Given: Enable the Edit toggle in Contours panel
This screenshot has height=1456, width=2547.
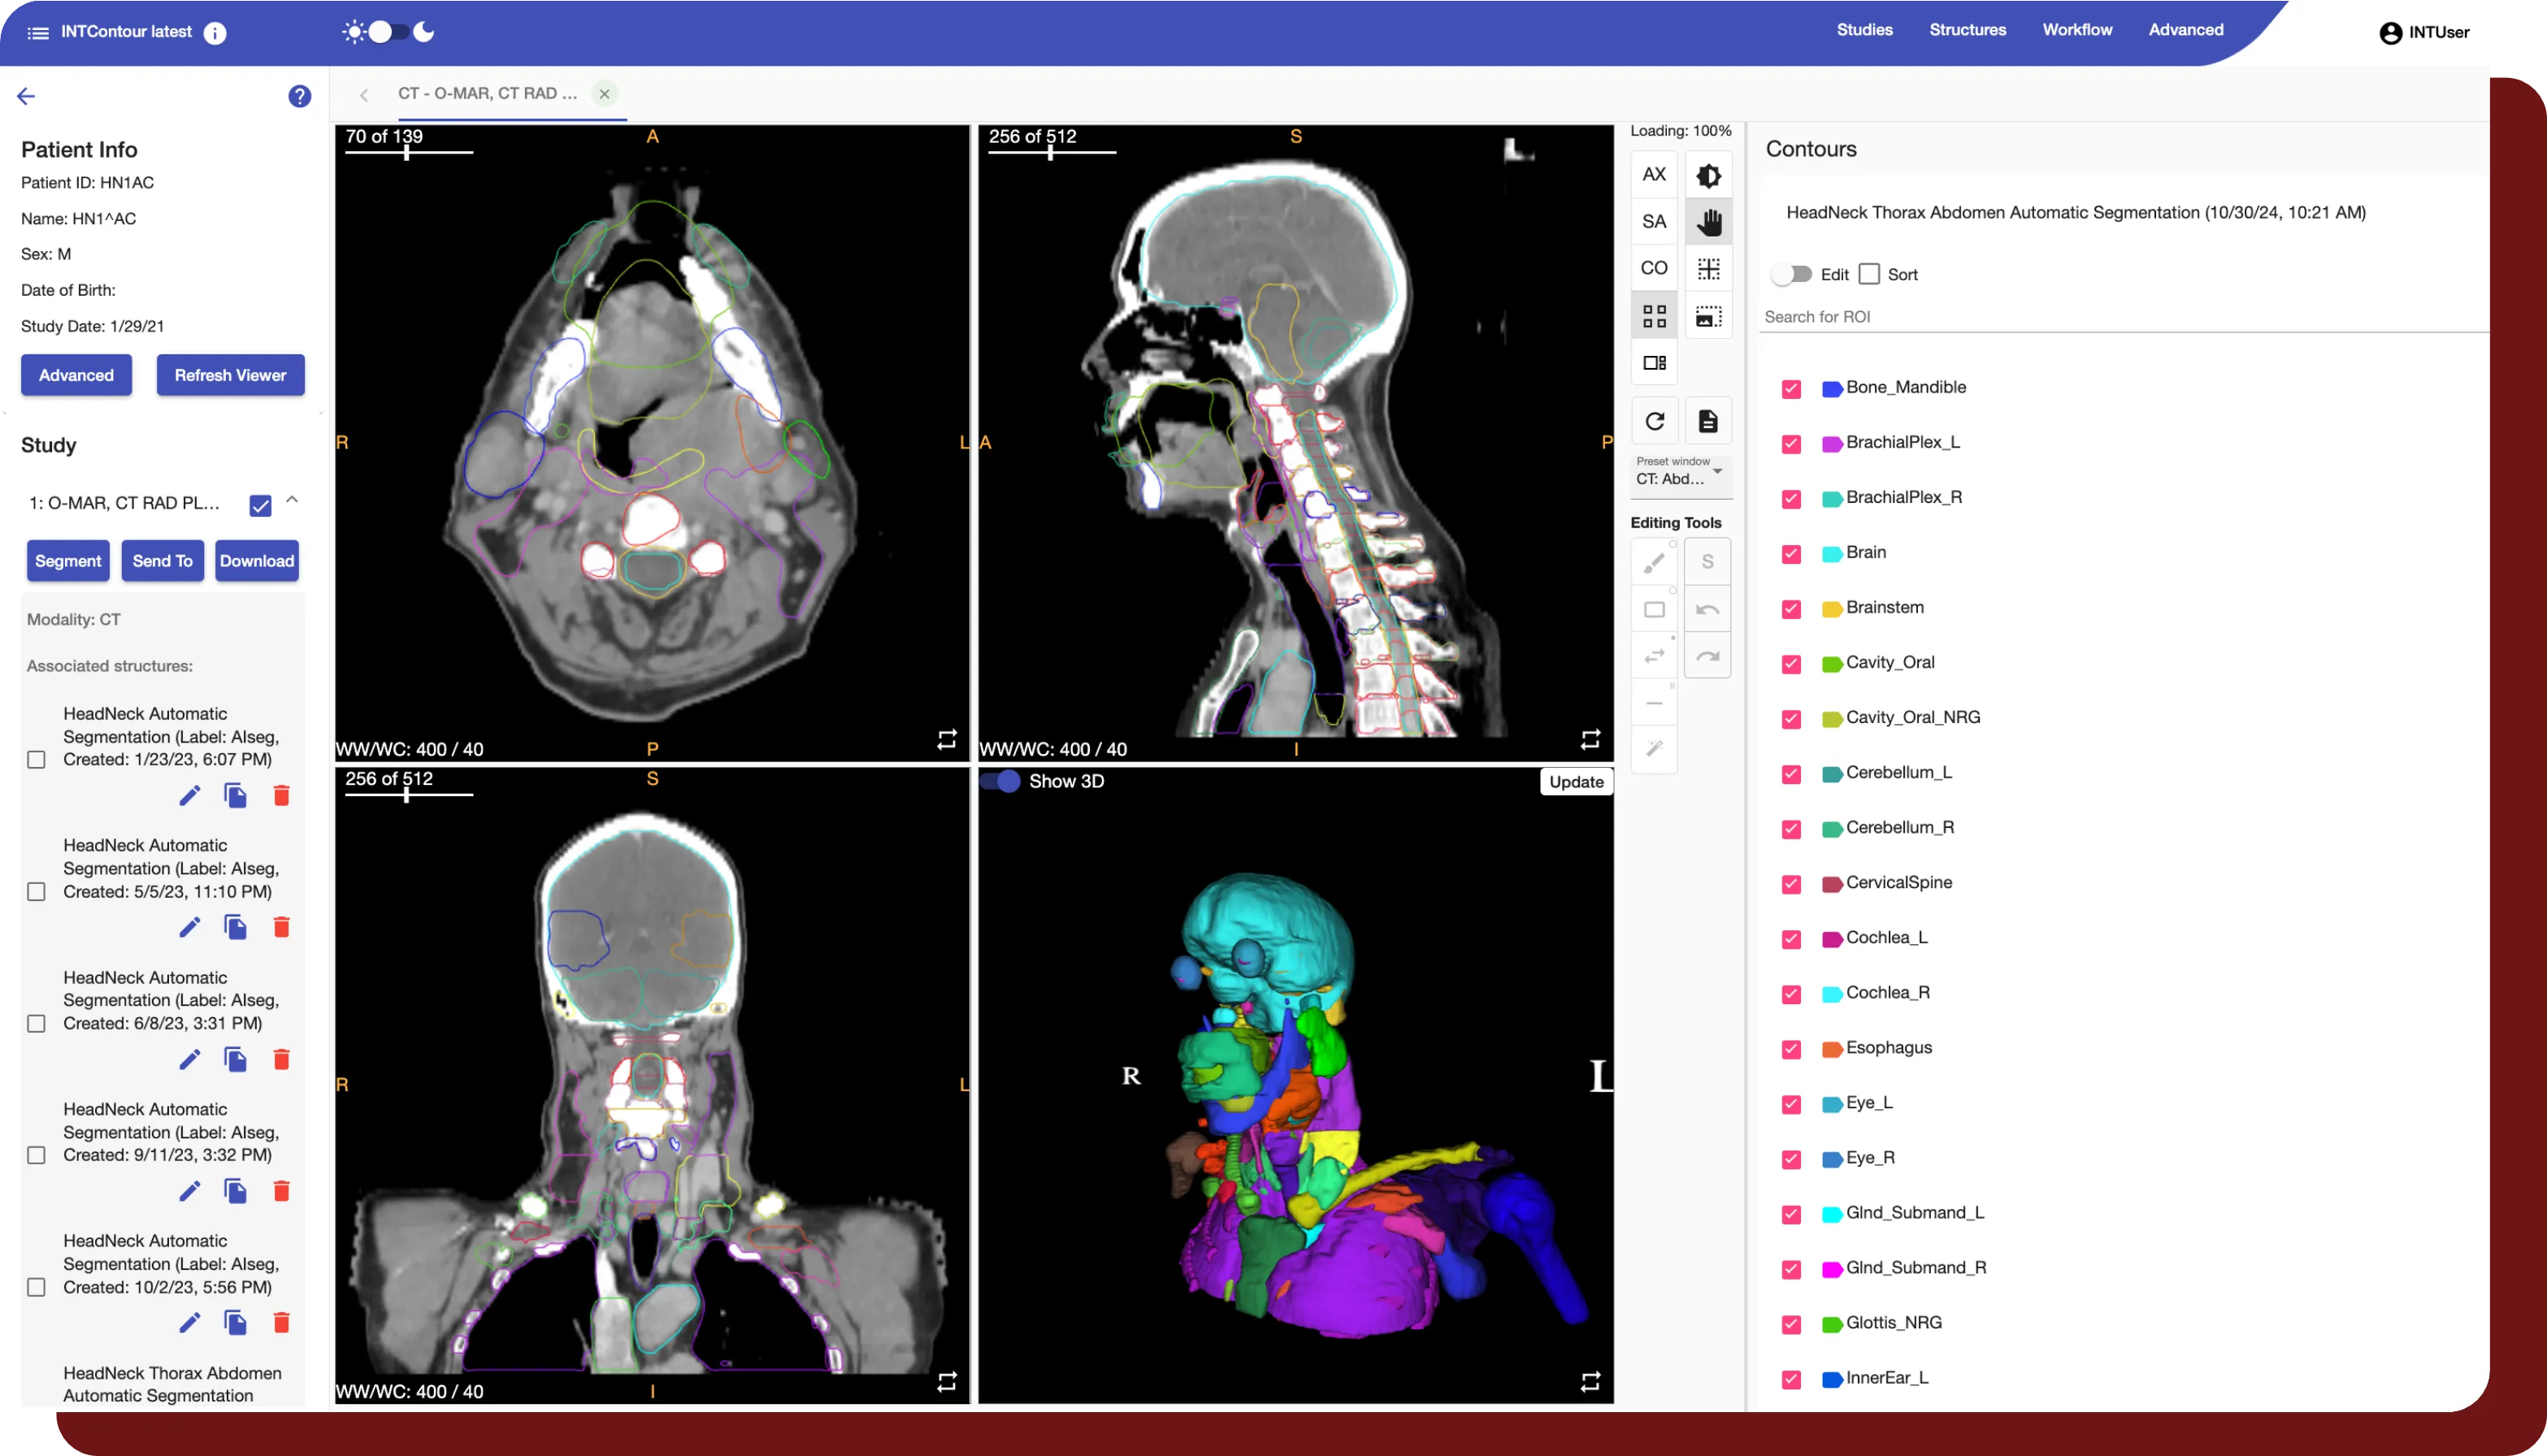Looking at the screenshot, I should tap(1793, 273).
